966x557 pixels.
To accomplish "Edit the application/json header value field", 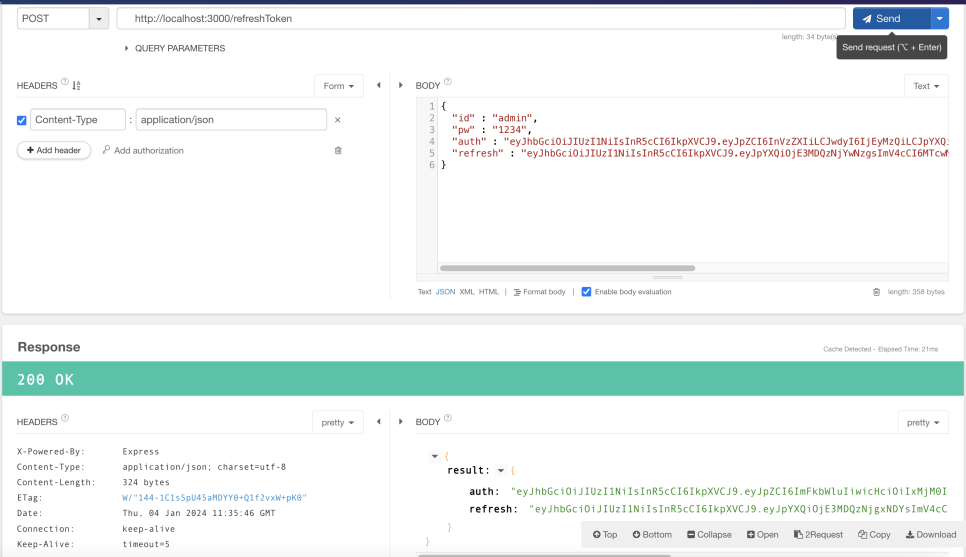I will coord(231,120).
